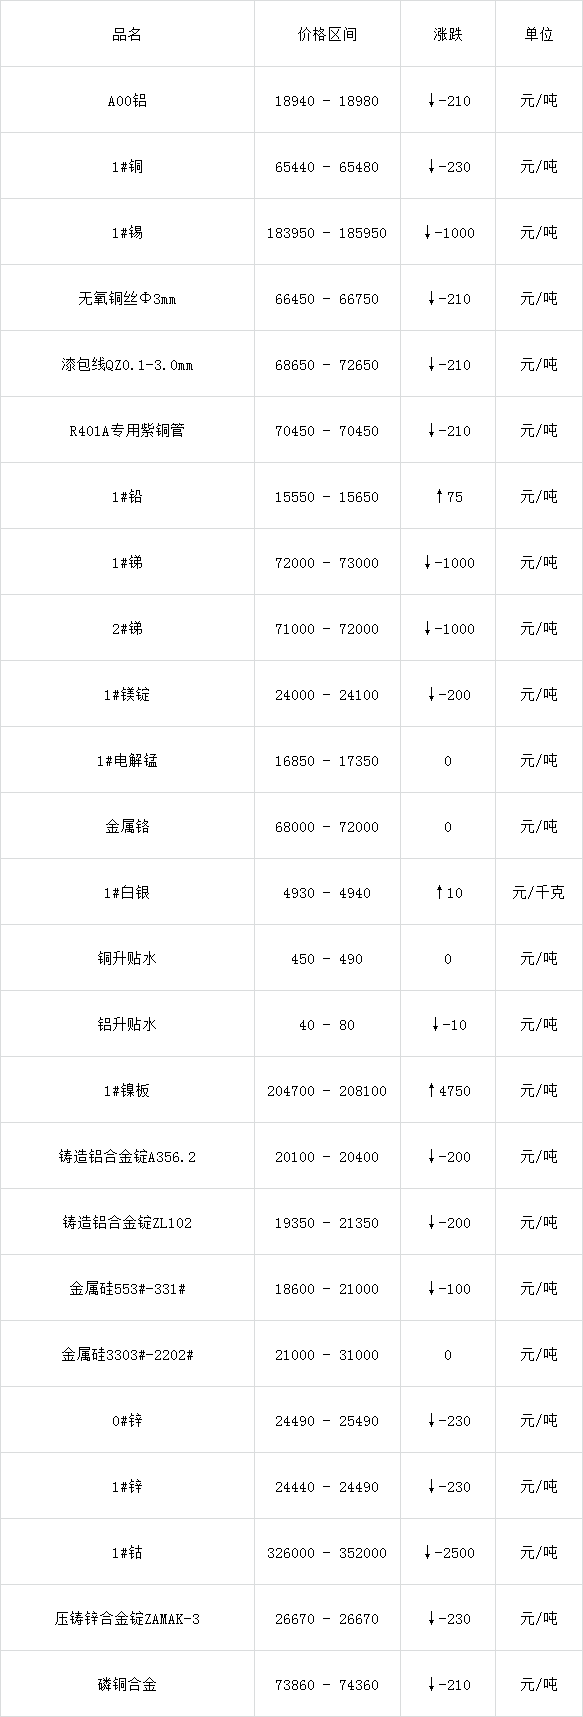583x1717 pixels.
Task: Click the 1#铜 product name
Action: tap(127, 167)
